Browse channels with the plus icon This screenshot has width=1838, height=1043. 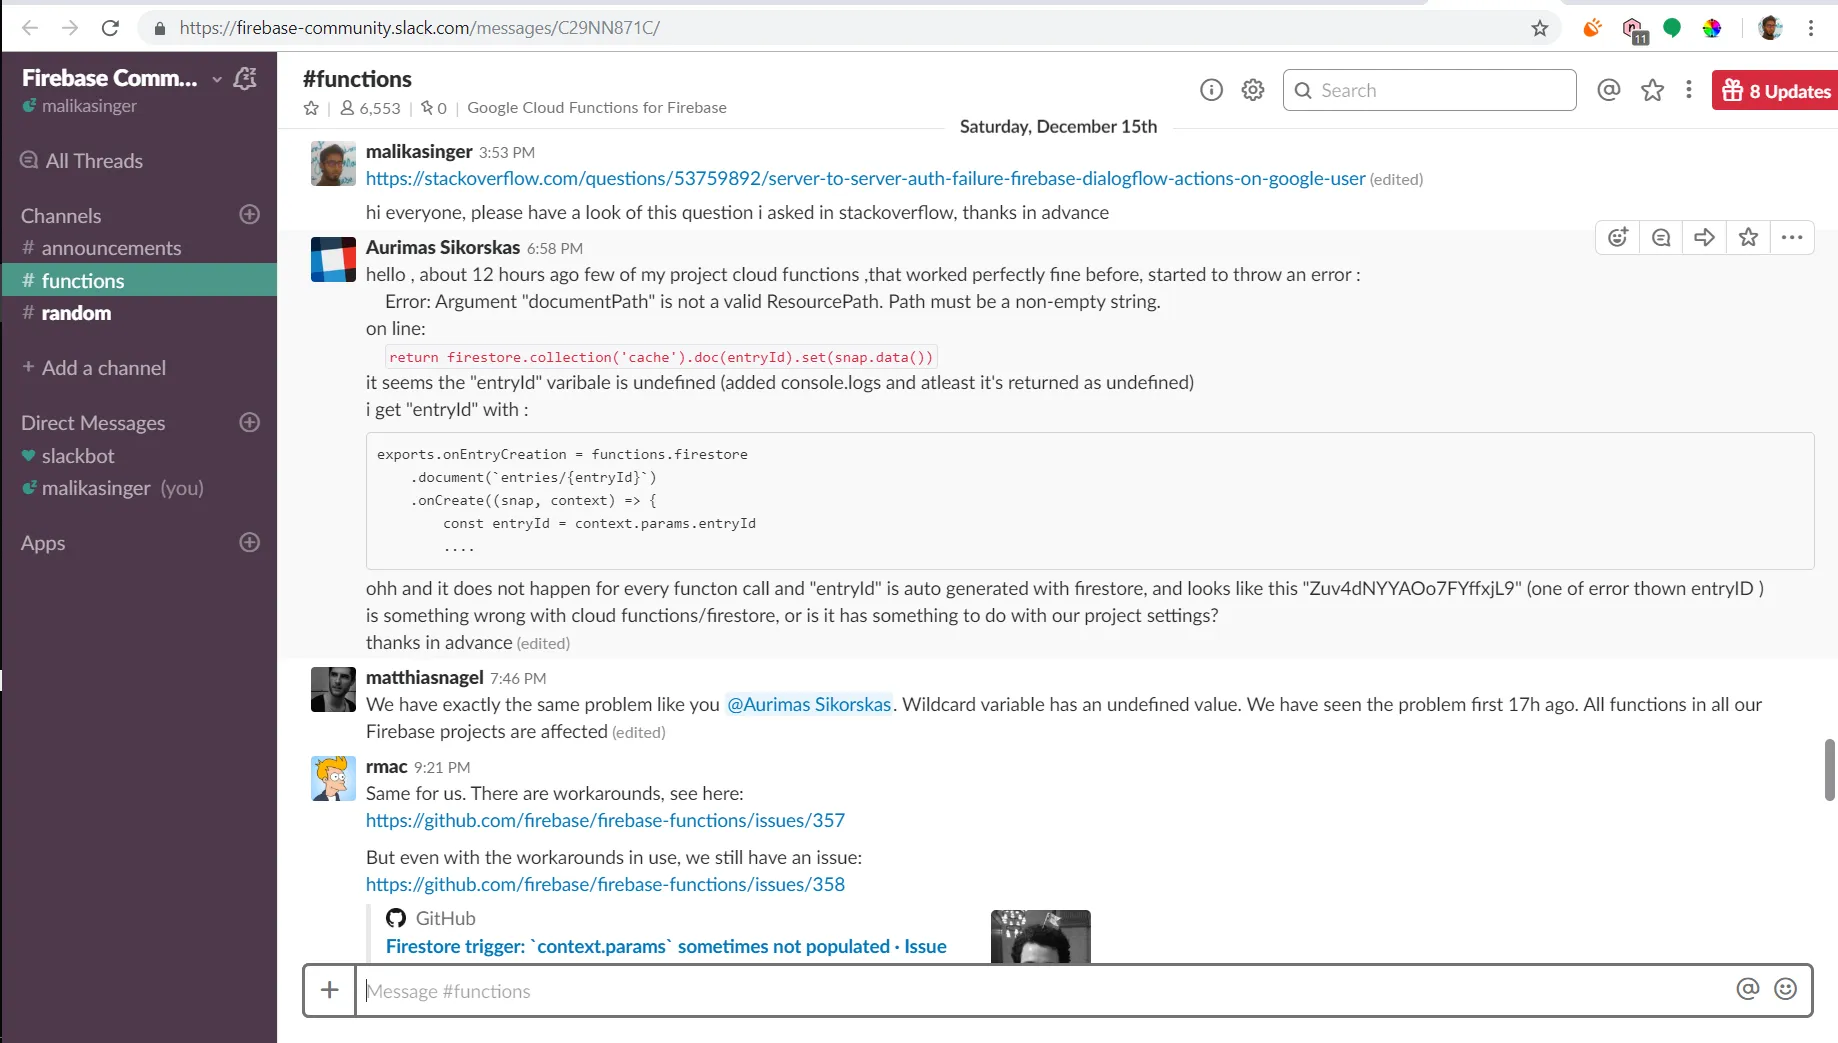click(250, 215)
